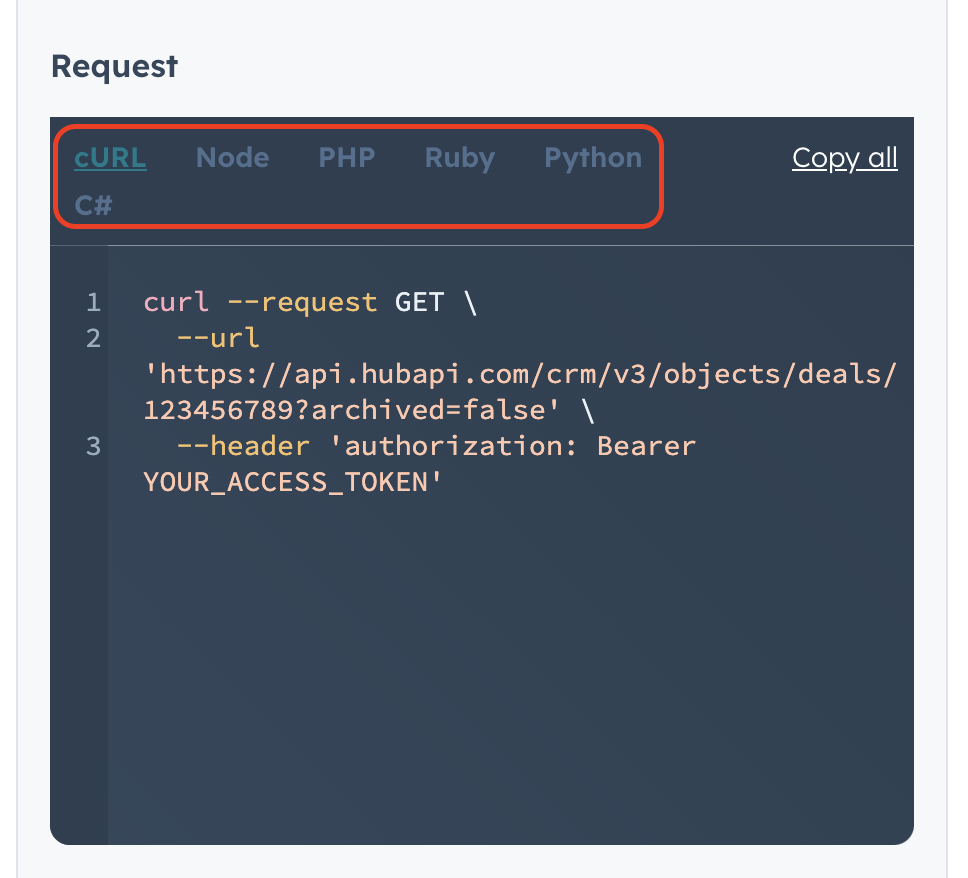Select line number 1 in the code
The height and width of the screenshot is (878, 968).
point(93,302)
